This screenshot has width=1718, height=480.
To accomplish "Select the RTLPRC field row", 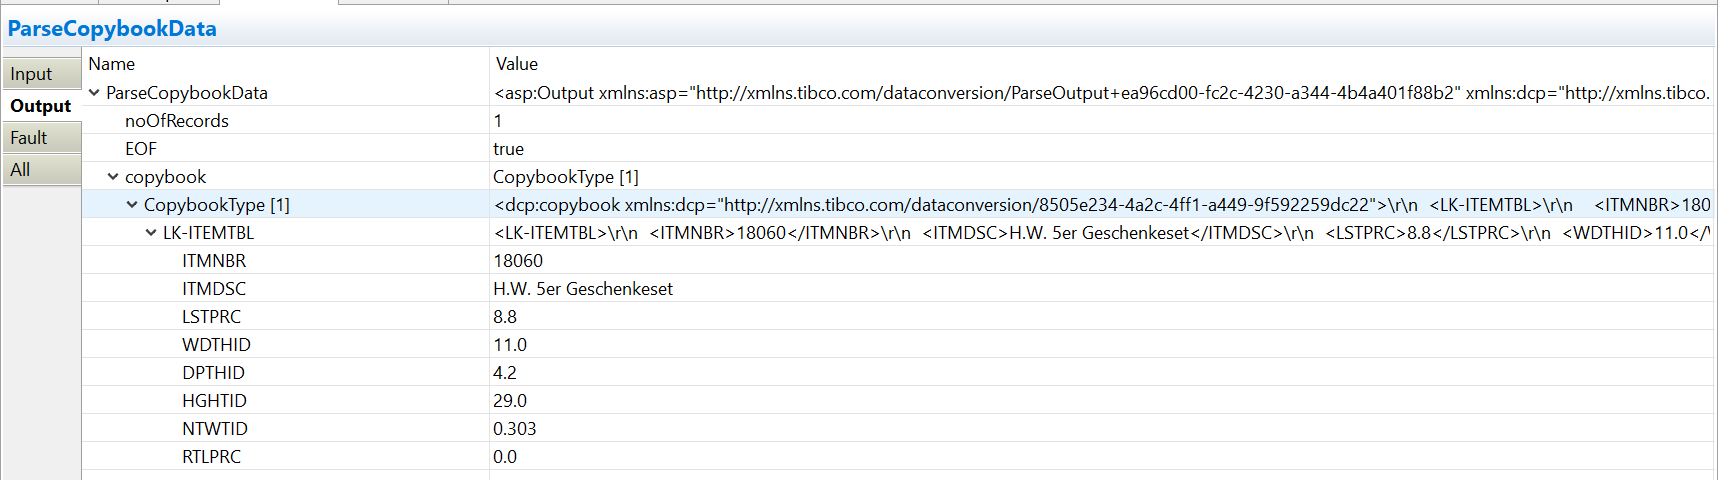I will [898, 457].
